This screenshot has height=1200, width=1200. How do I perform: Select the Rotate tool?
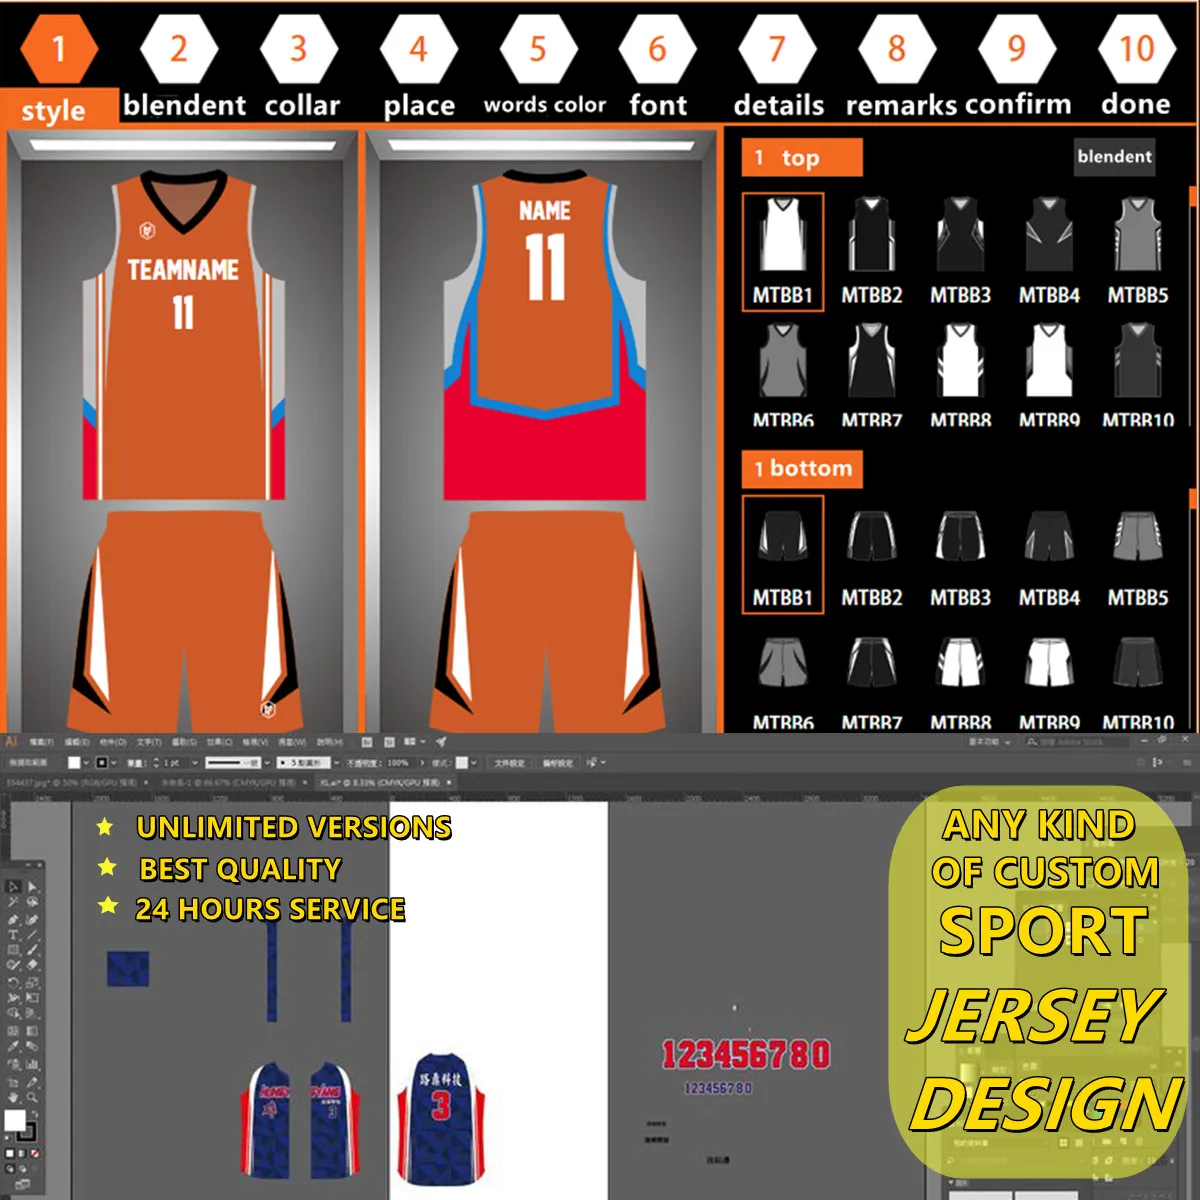coord(13,982)
